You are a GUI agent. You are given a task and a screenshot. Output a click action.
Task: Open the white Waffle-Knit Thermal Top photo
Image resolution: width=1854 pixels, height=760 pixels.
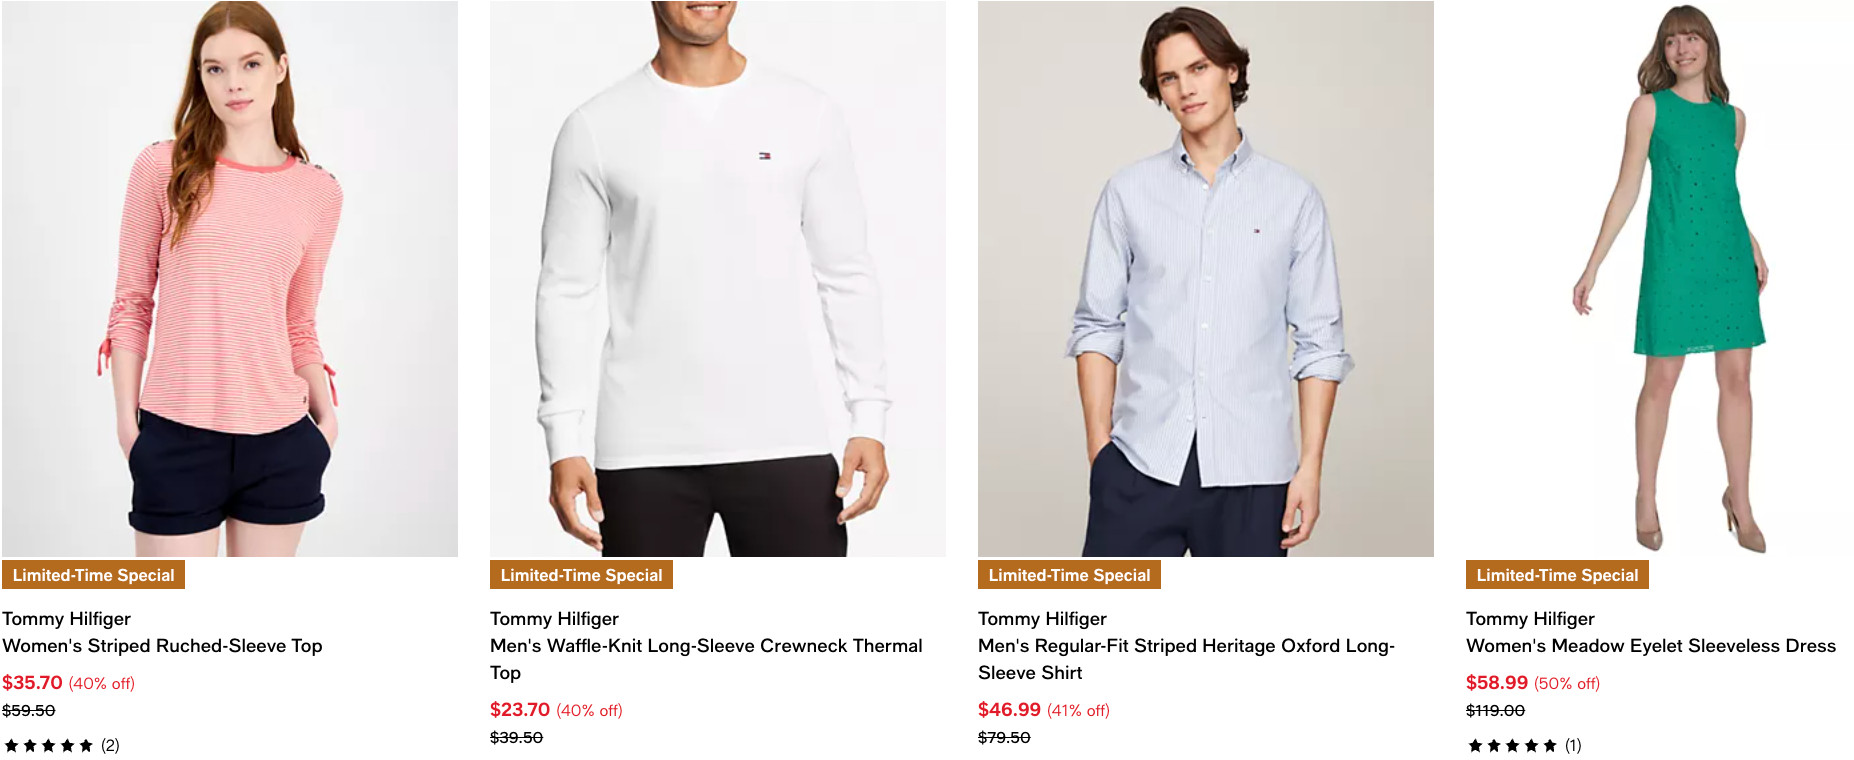pos(717,278)
